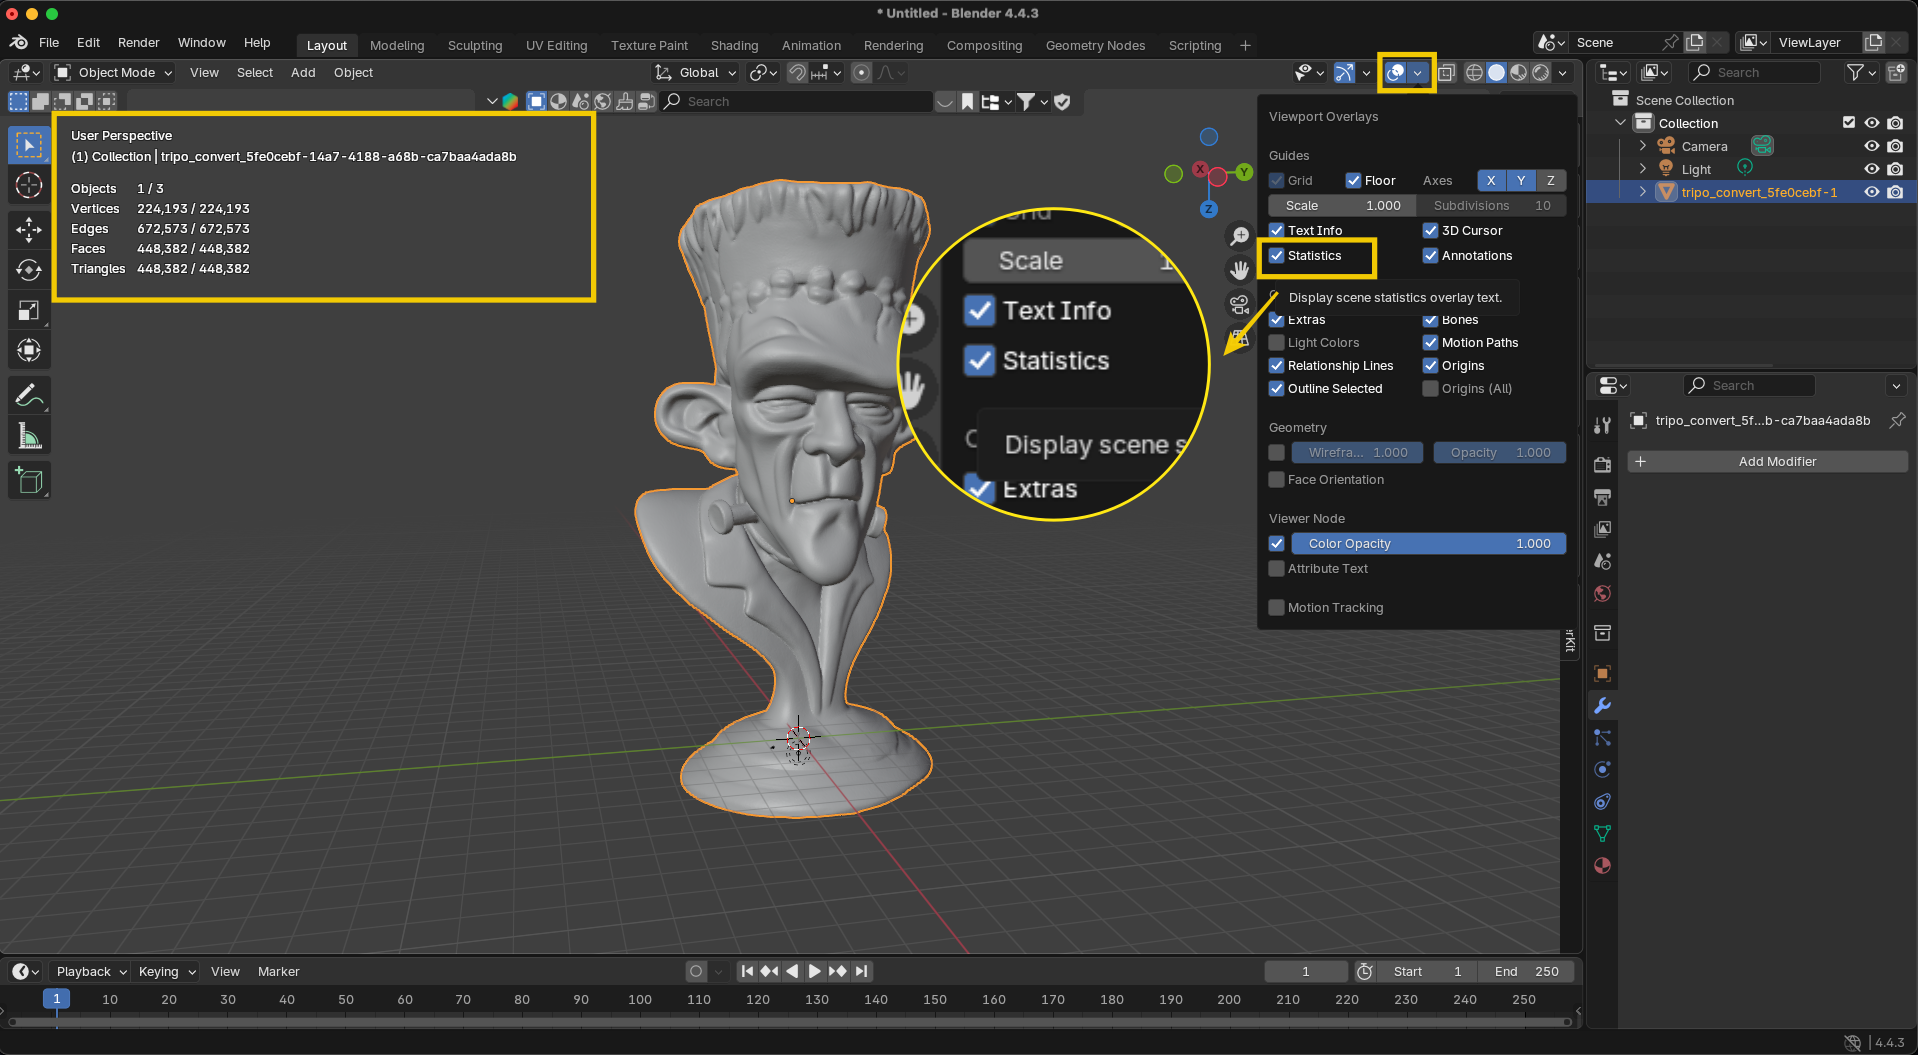The width and height of the screenshot is (1918, 1055).
Task: Open the Tool properties tab
Action: click(x=1602, y=425)
